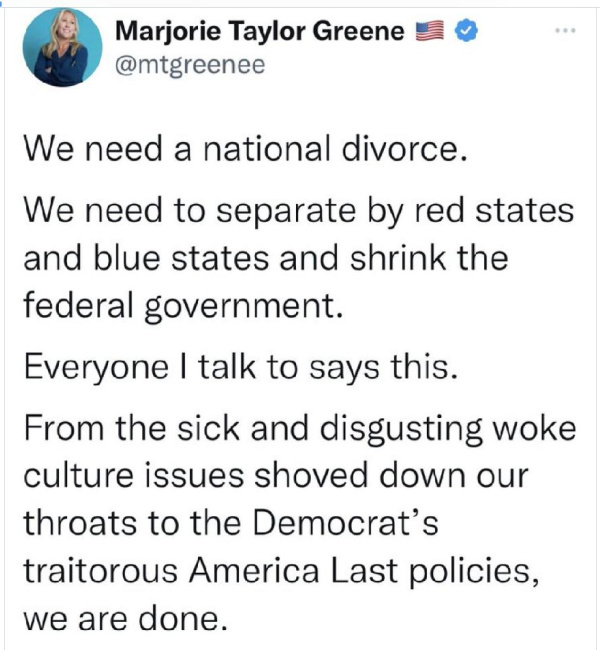
Task: Click the closing line "we are done."
Action: [x=119, y=618]
